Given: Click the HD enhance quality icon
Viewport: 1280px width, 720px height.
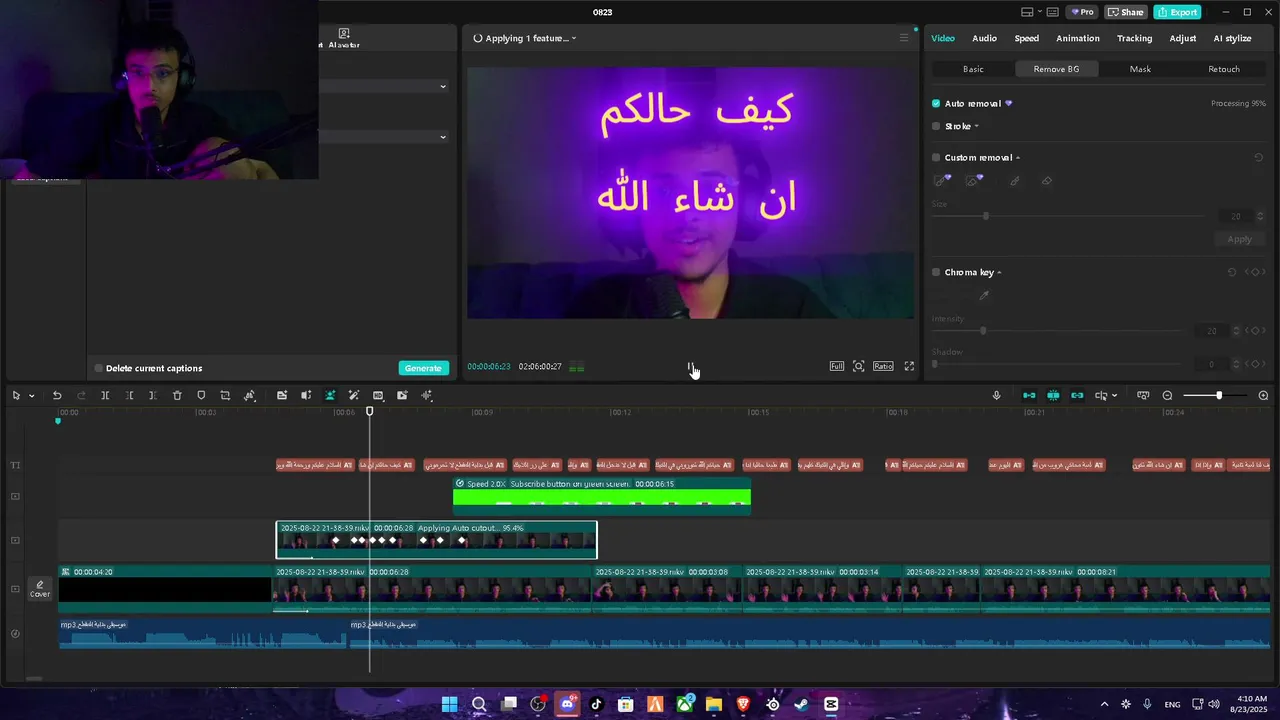Looking at the screenshot, I should pyautogui.click(x=378, y=396).
